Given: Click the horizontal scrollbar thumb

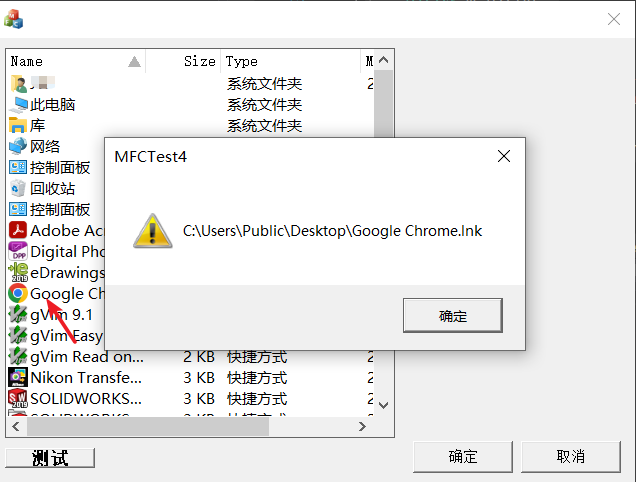Looking at the screenshot, I should [x=148, y=426].
